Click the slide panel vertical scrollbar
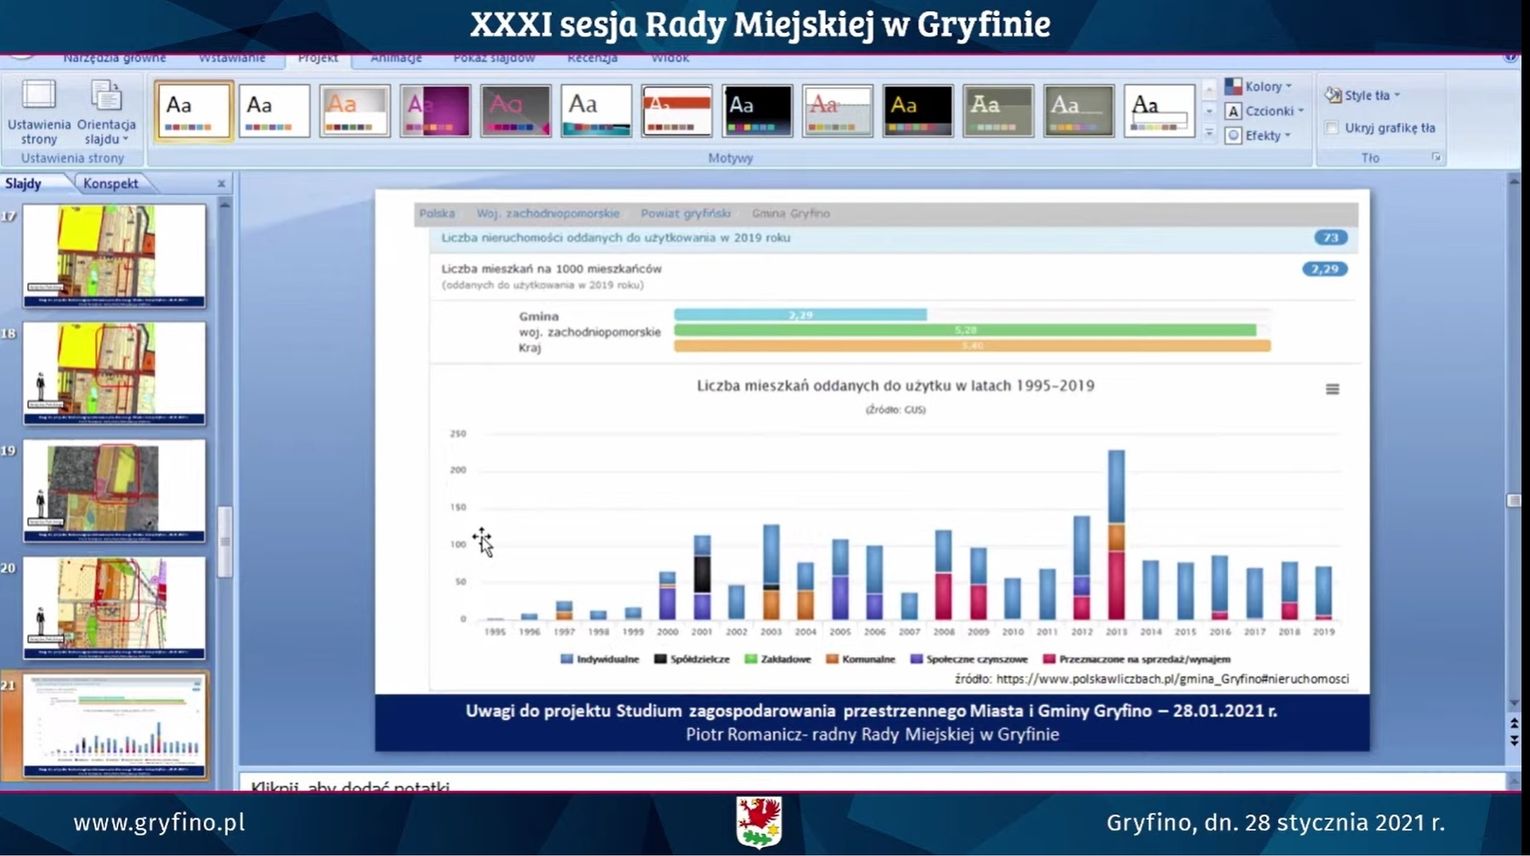This screenshot has height=856, width=1530. coord(225,540)
